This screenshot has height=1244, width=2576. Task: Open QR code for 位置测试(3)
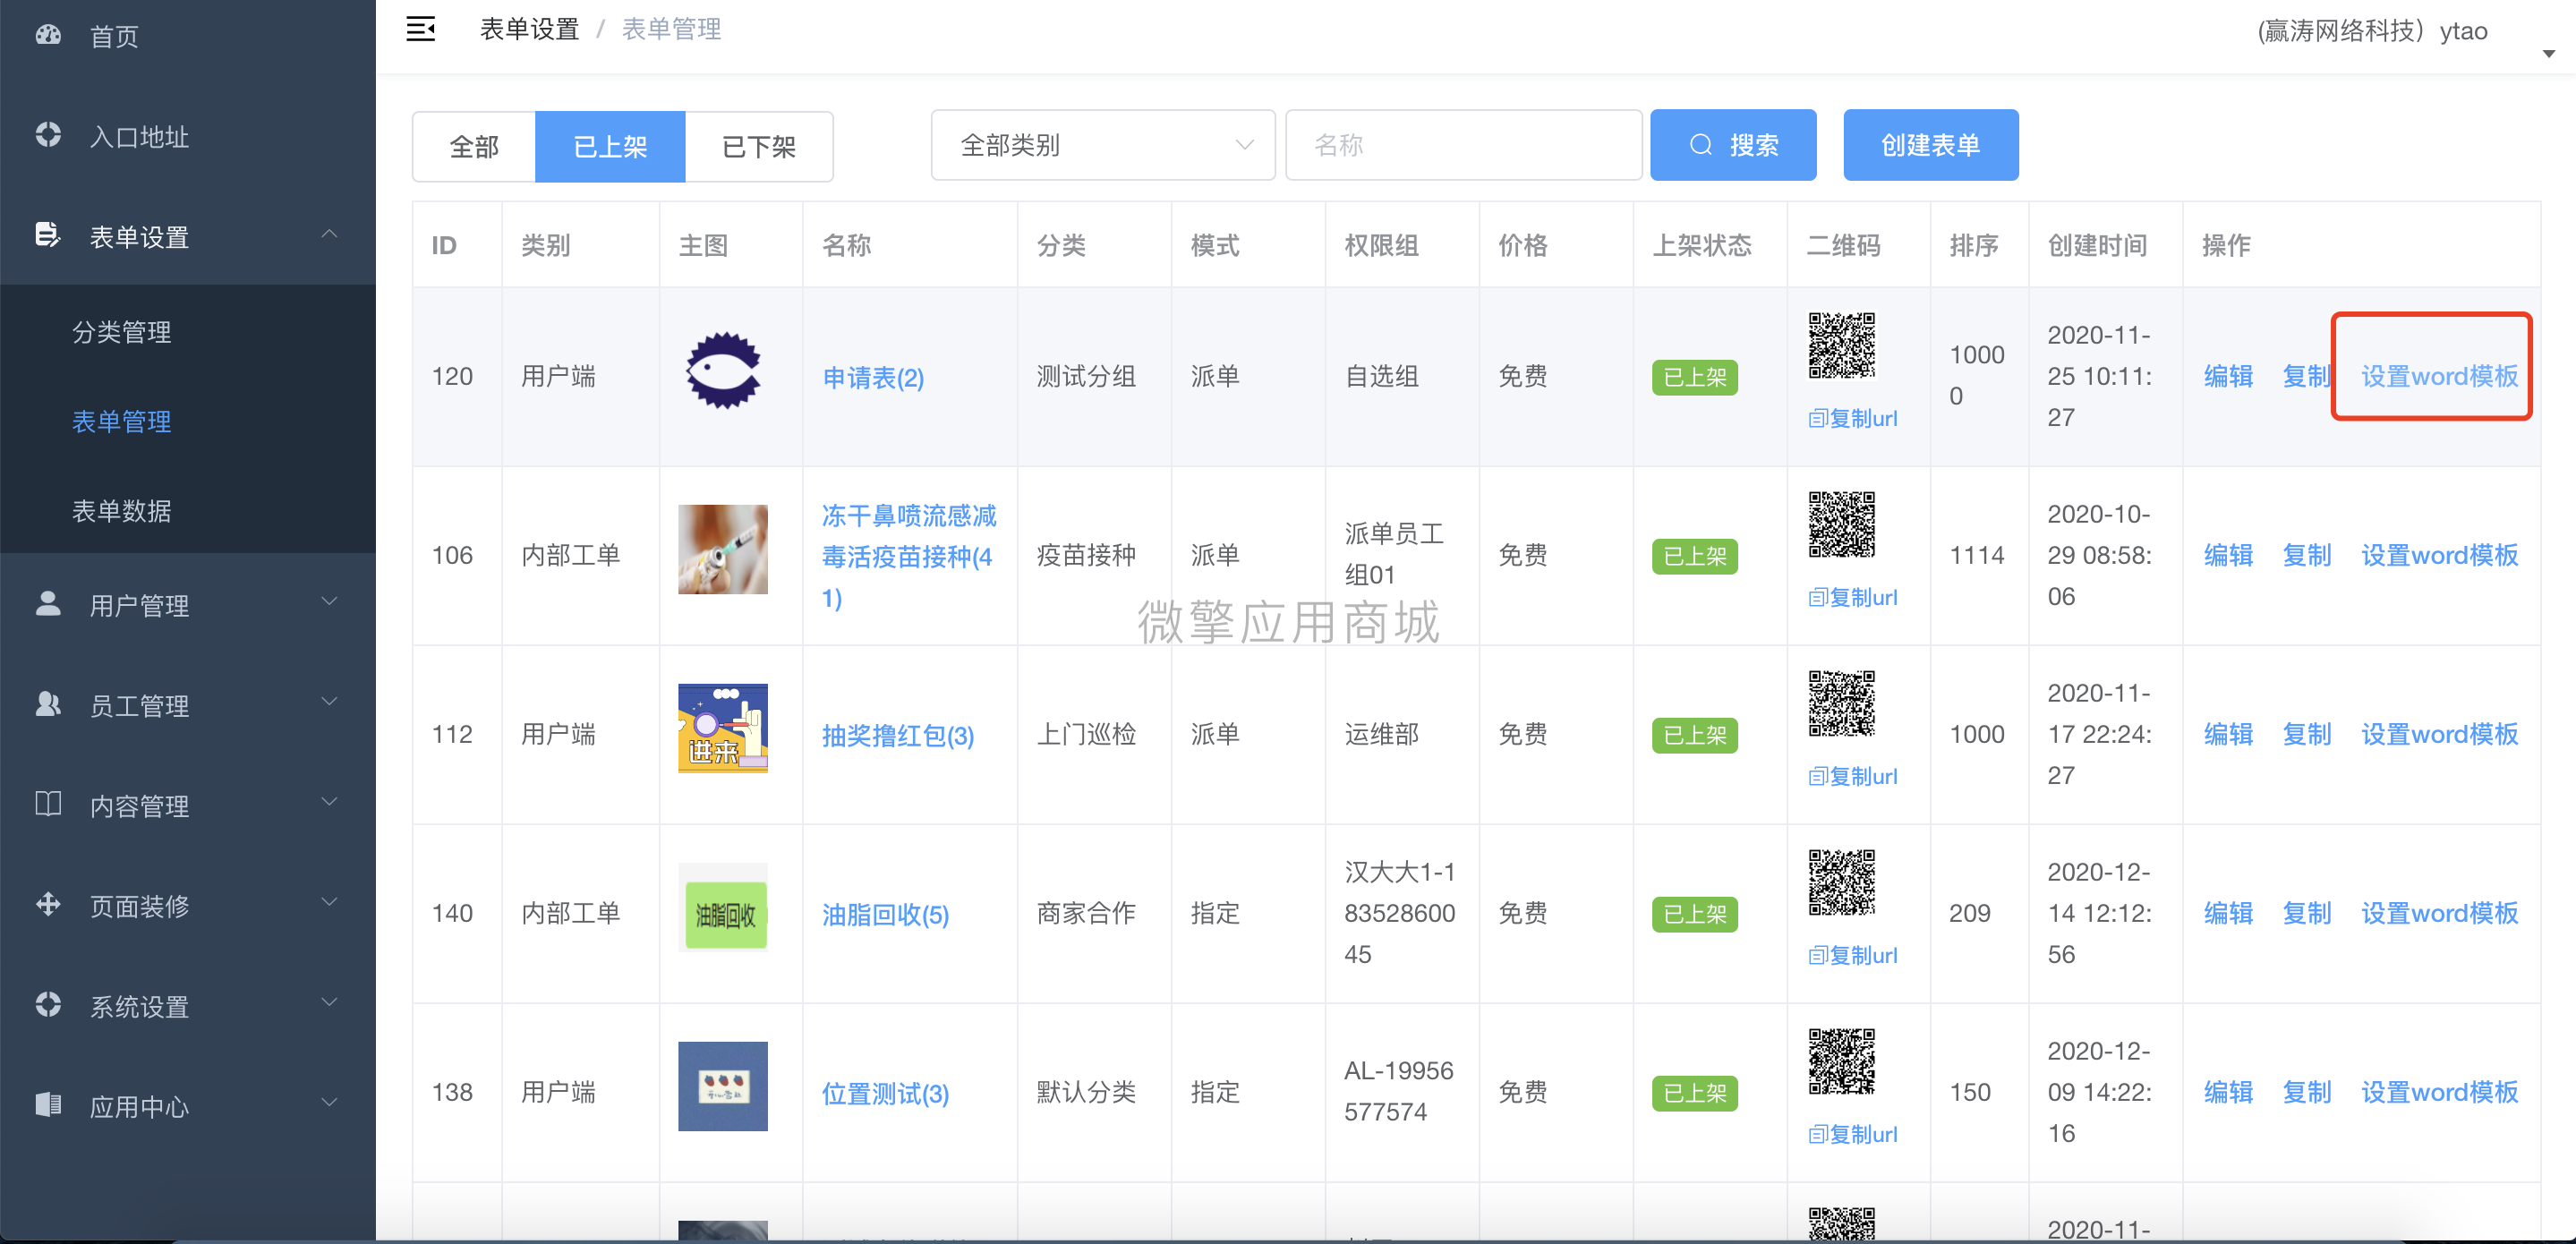(1841, 1062)
